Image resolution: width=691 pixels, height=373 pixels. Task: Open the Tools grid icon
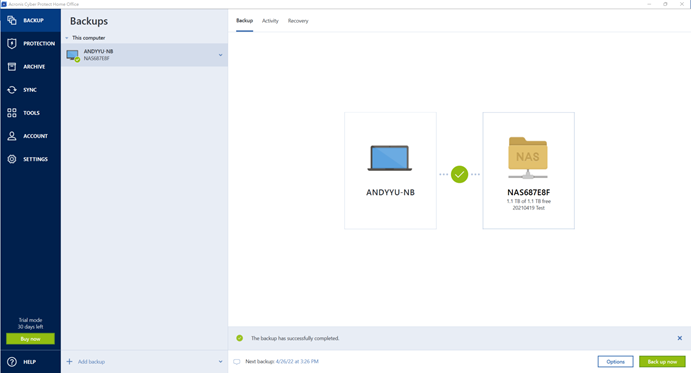point(12,113)
